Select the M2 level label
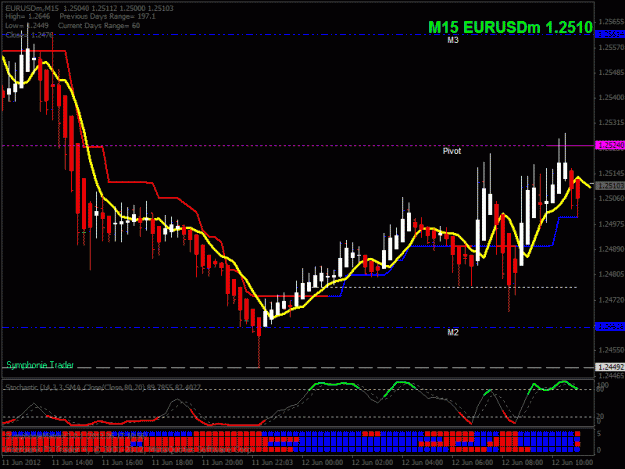The width and height of the screenshot is (625, 469). point(453,332)
